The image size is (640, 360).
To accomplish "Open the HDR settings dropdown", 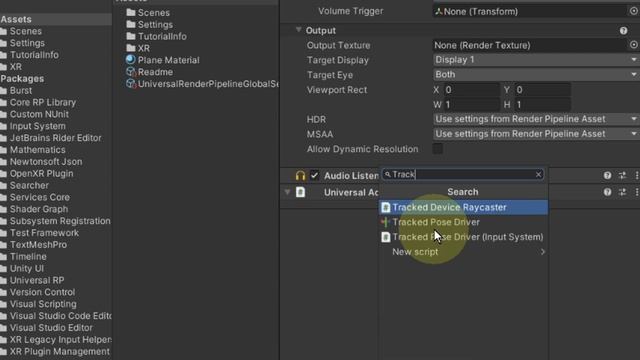I will pos(536,119).
